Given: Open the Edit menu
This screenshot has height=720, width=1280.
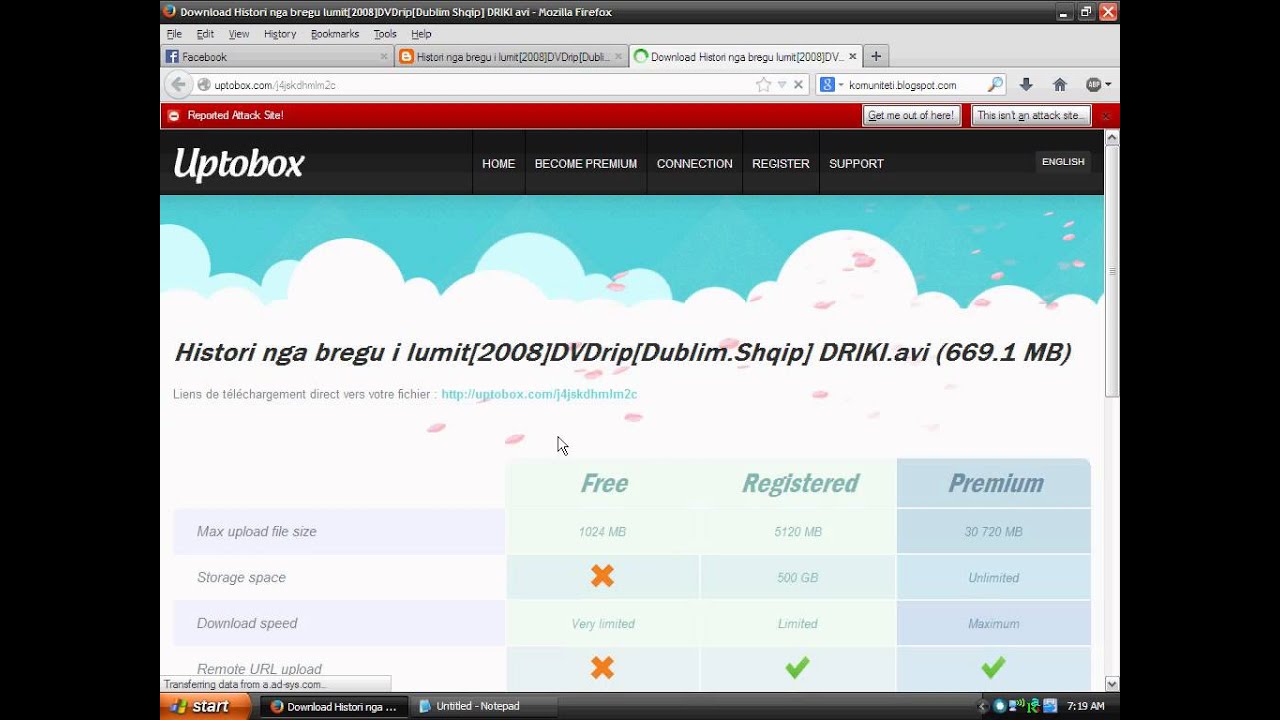Looking at the screenshot, I should [205, 34].
